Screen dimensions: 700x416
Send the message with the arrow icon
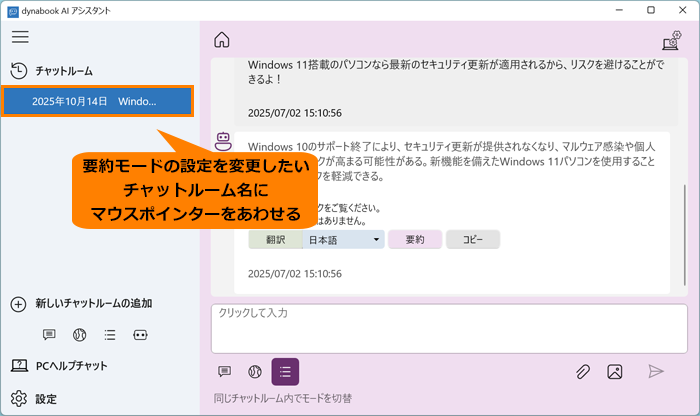656,371
